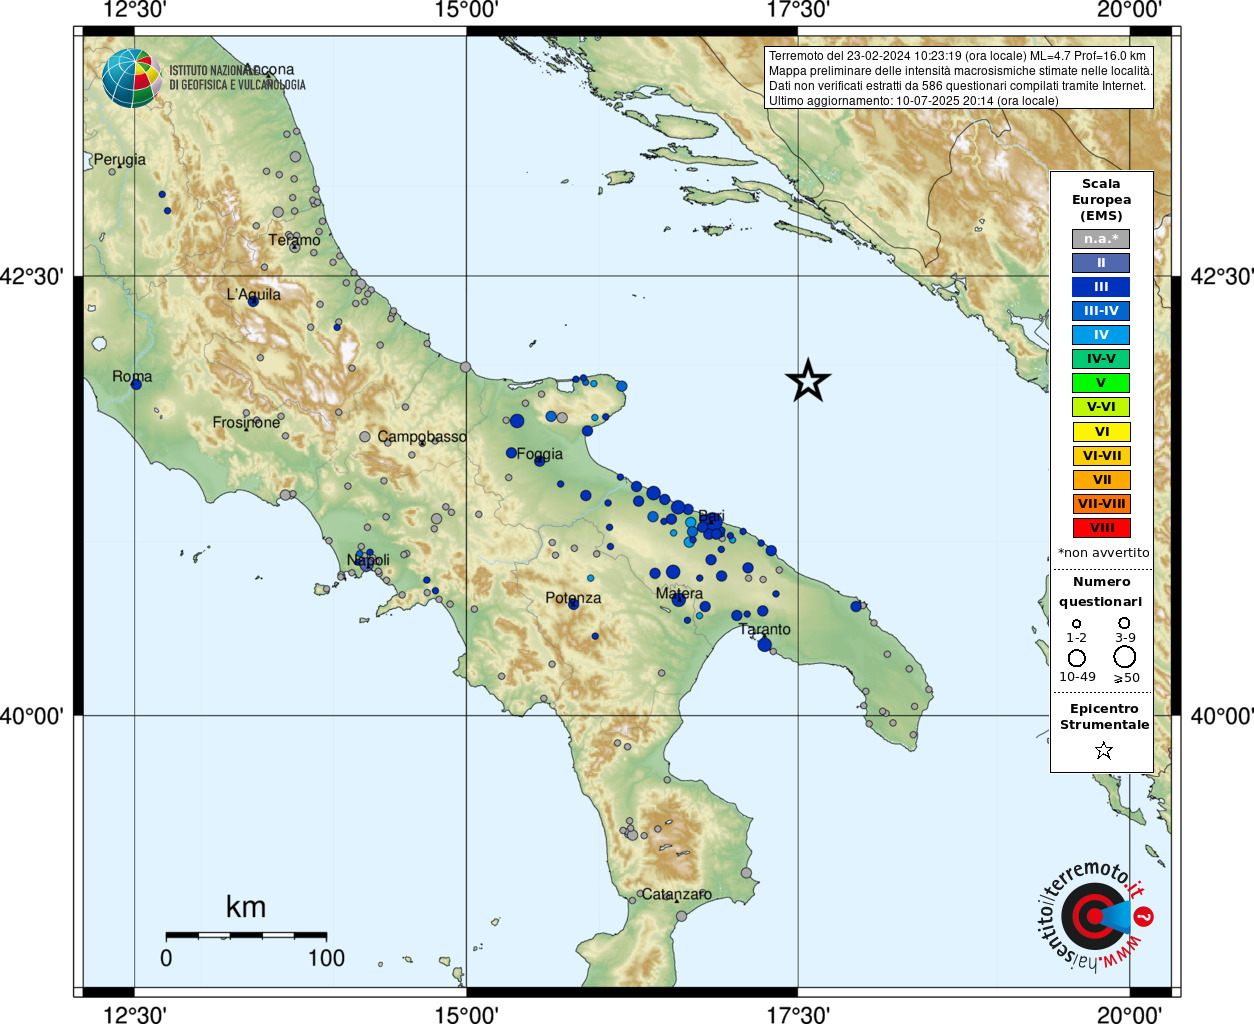The image size is (1254, 1024).
Task: Click the 'ISTITUTO NAZIONALE DI GEOFISICA' text
Action: point(237,77)
